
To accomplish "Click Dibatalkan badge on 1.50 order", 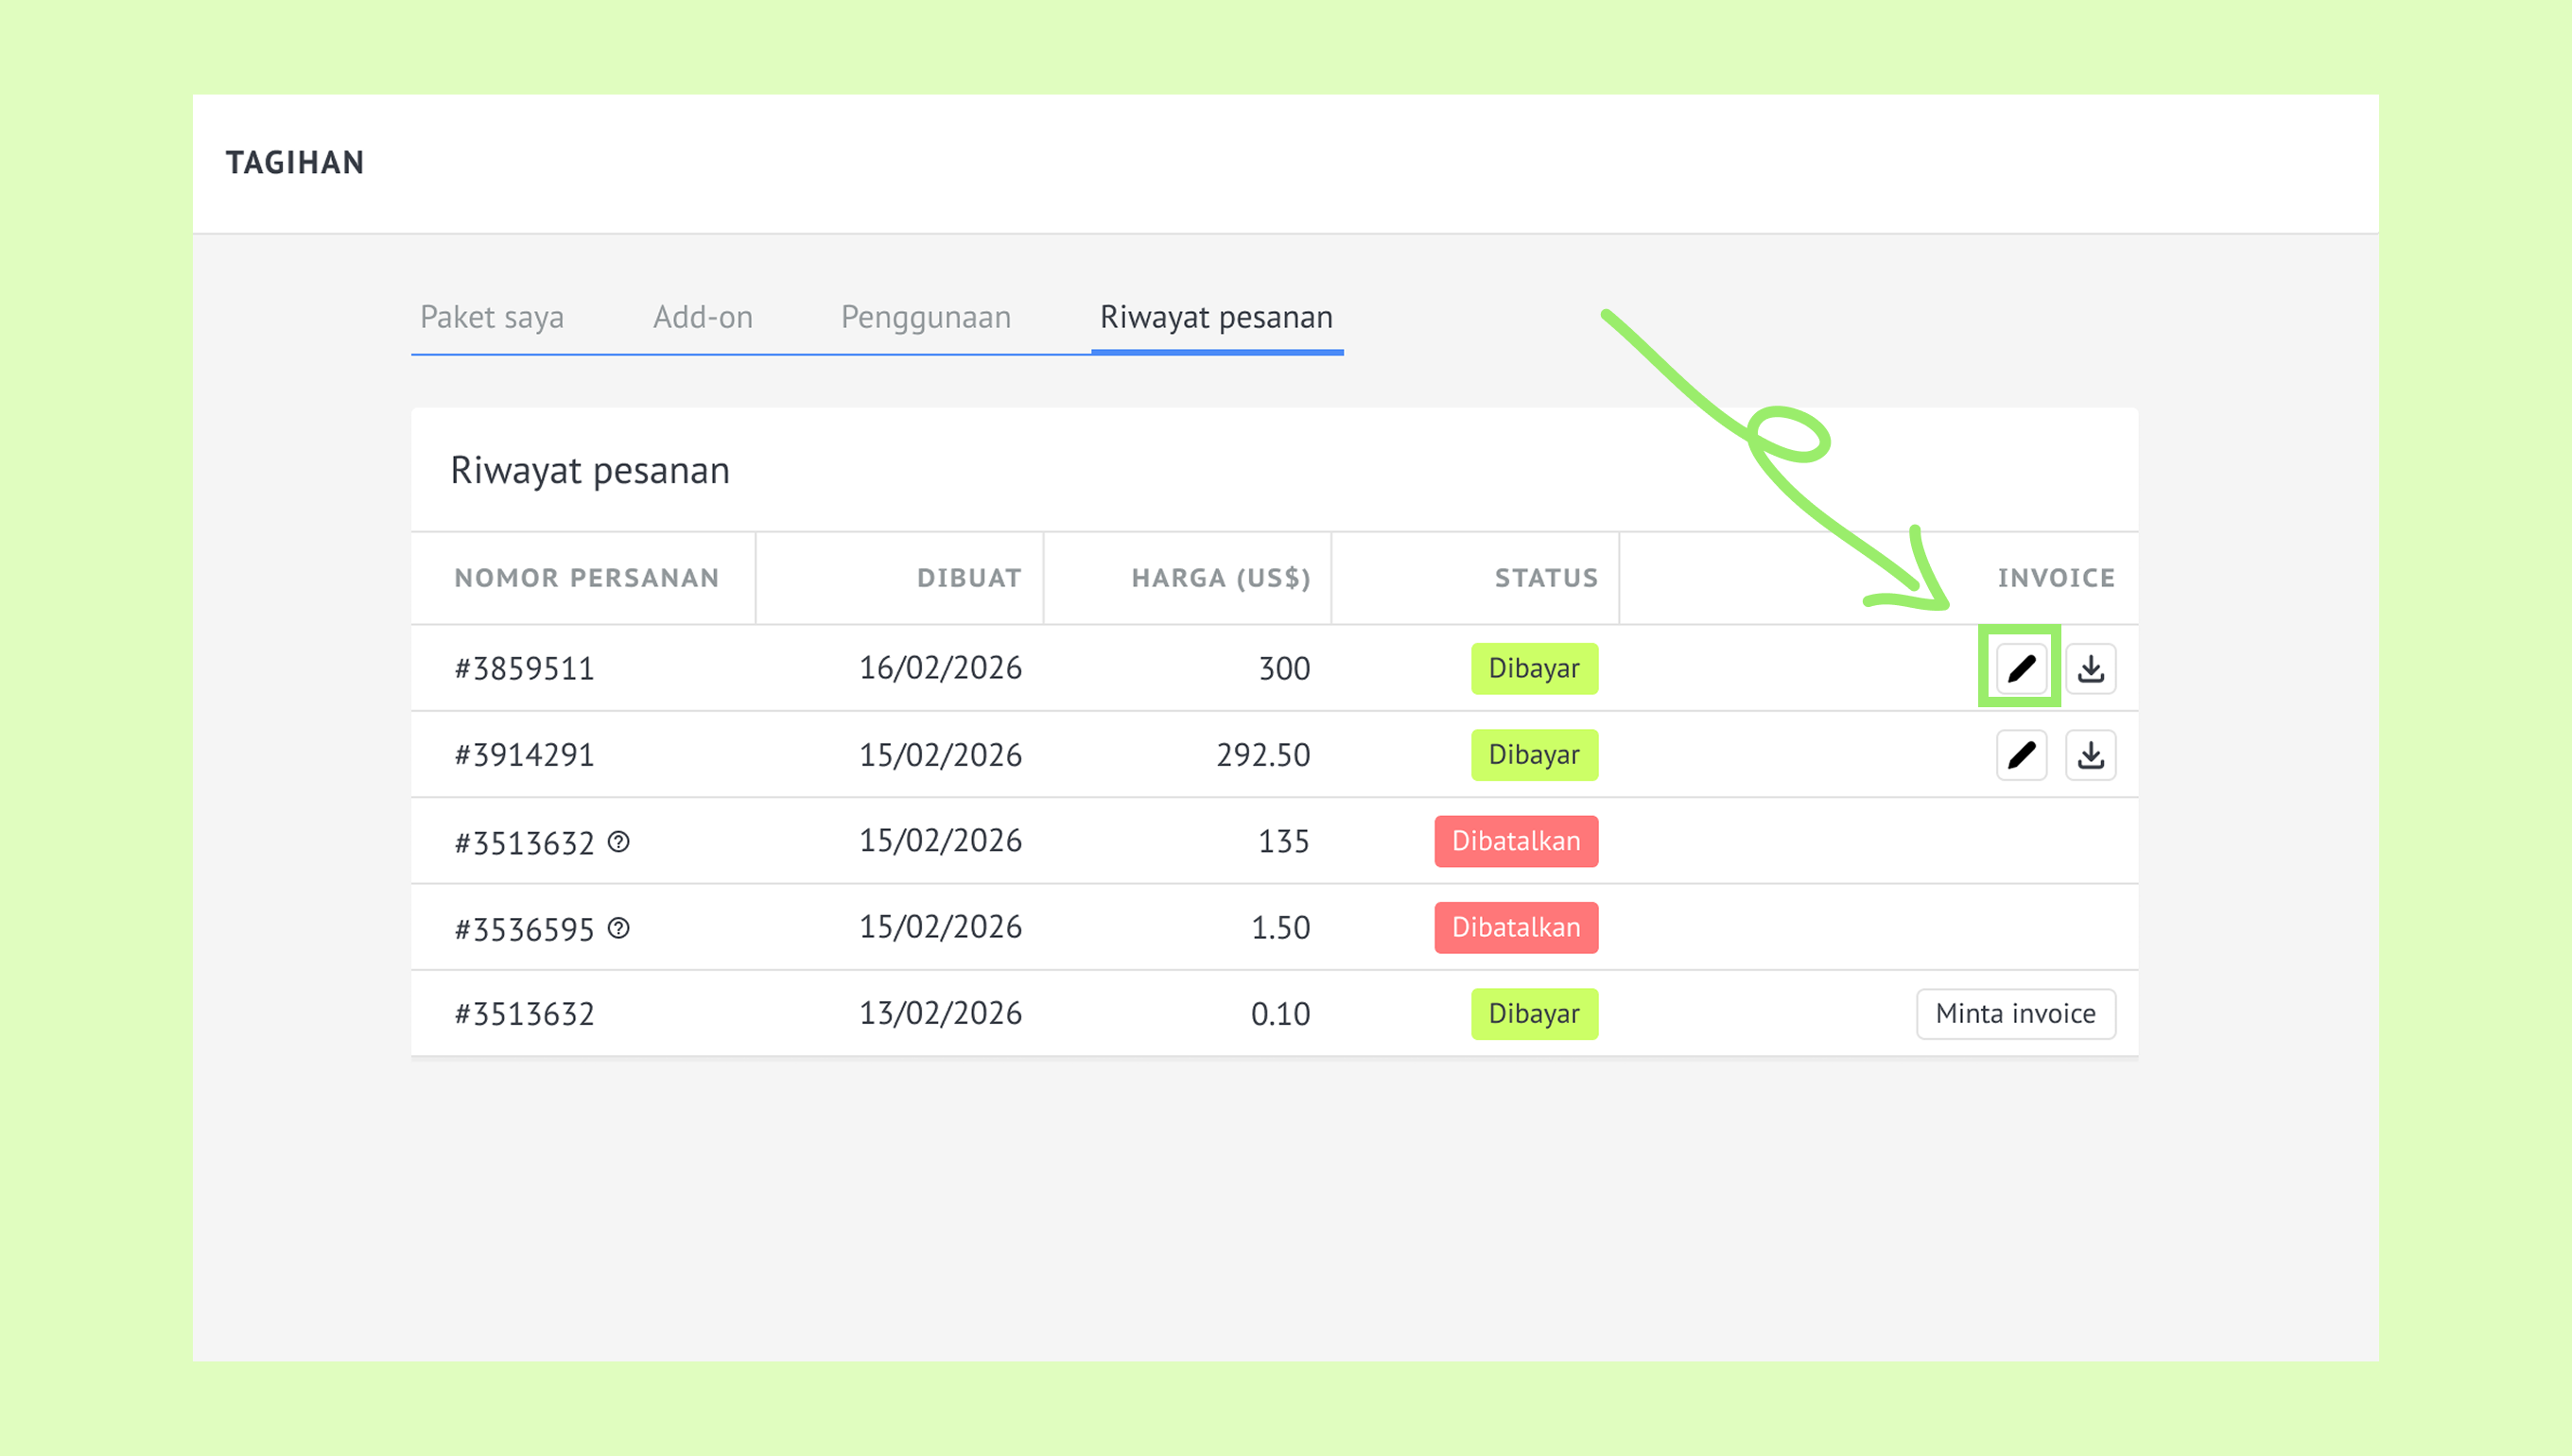I will tap(1516, 927).
